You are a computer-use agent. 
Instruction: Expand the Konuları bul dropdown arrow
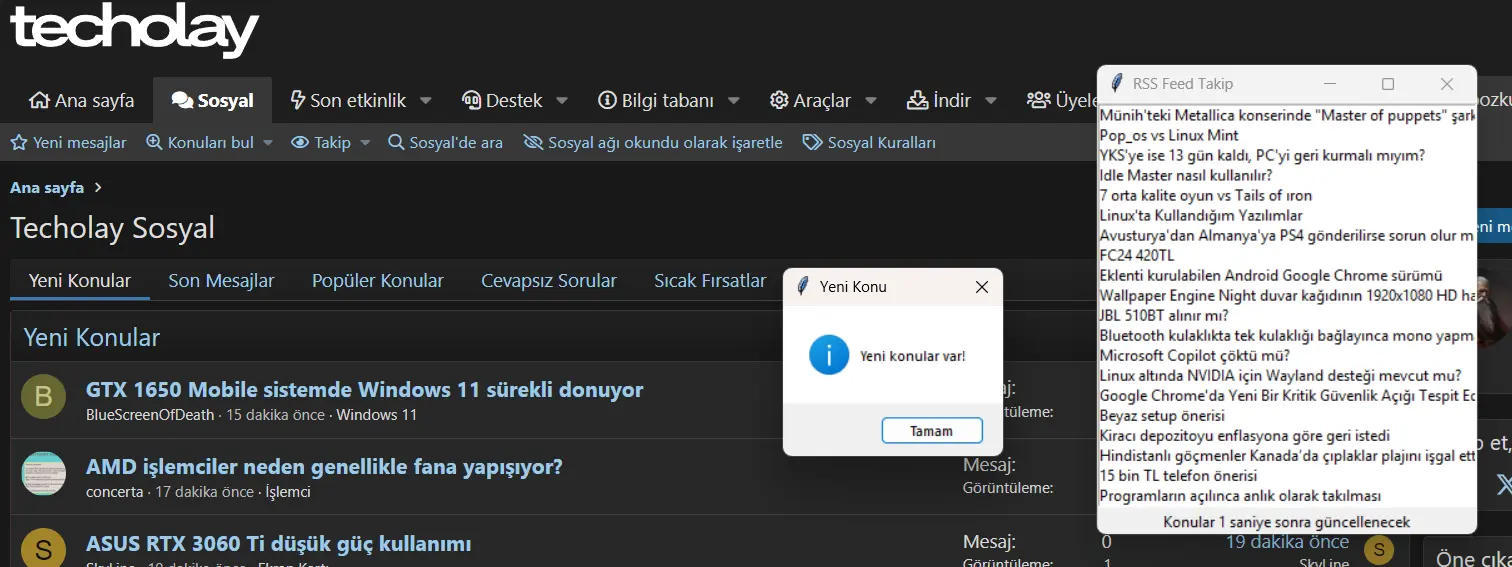[268, 143]
